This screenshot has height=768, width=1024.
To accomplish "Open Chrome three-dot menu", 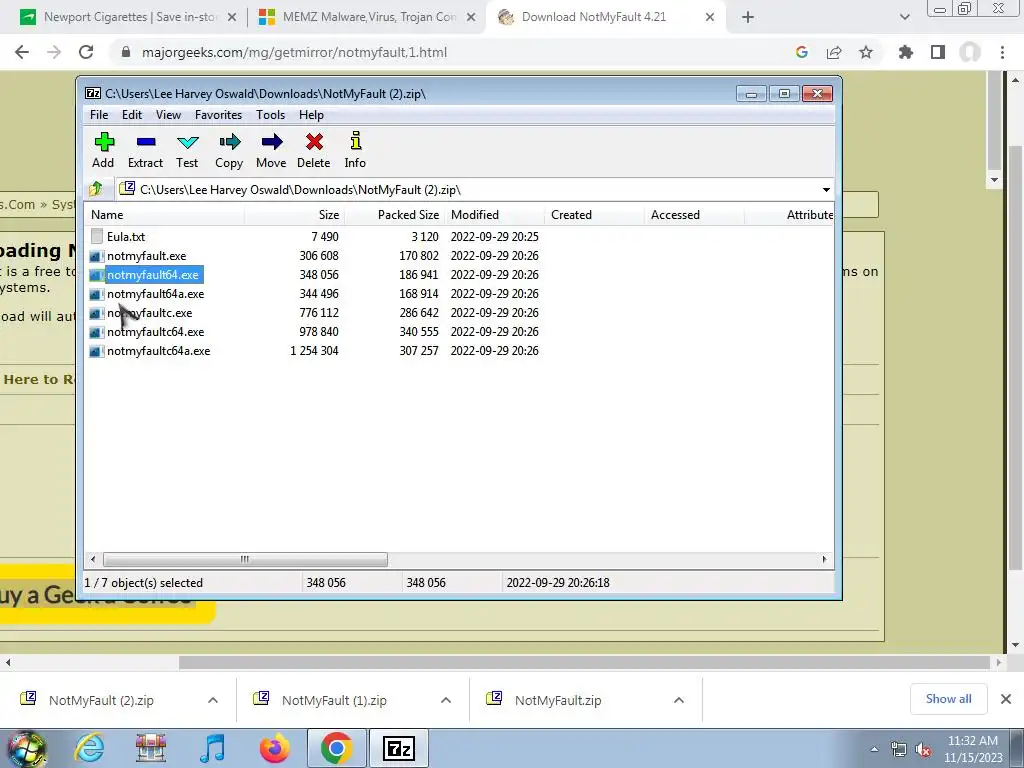I will (1002, 52).
